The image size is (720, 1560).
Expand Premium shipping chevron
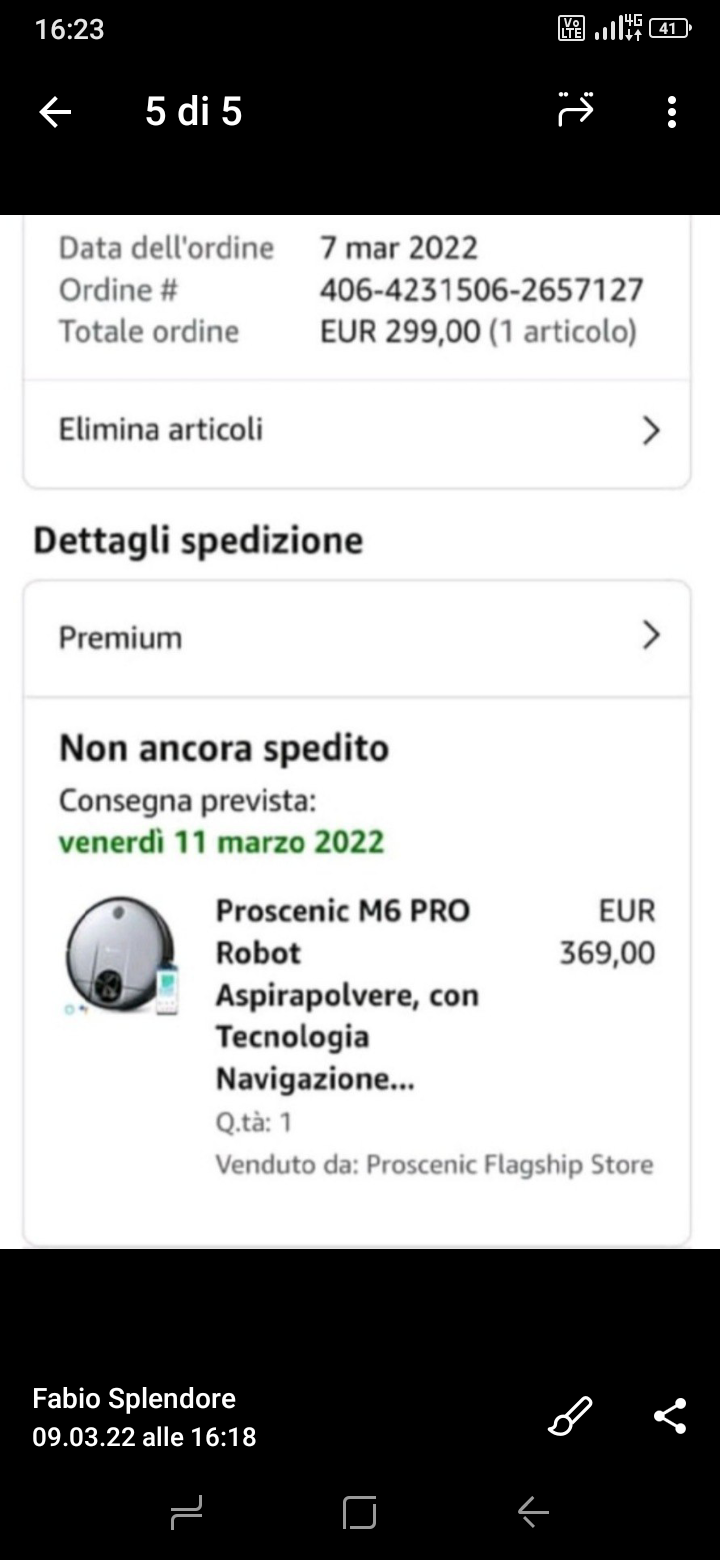(651, 635)
